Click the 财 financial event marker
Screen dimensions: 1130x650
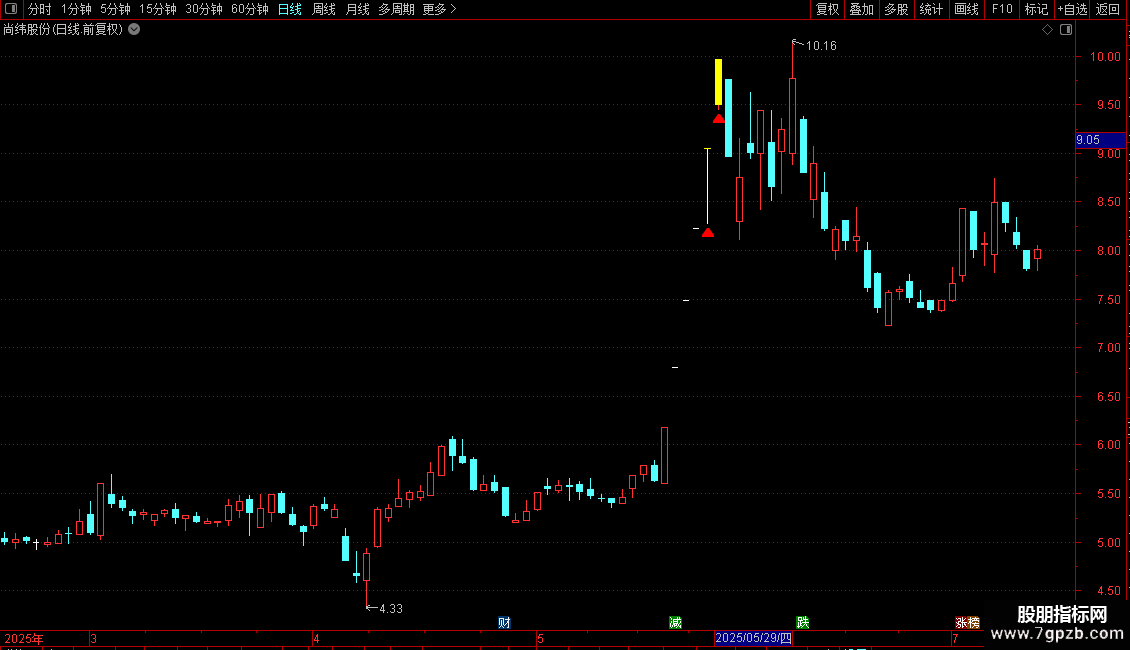point(504,623)
